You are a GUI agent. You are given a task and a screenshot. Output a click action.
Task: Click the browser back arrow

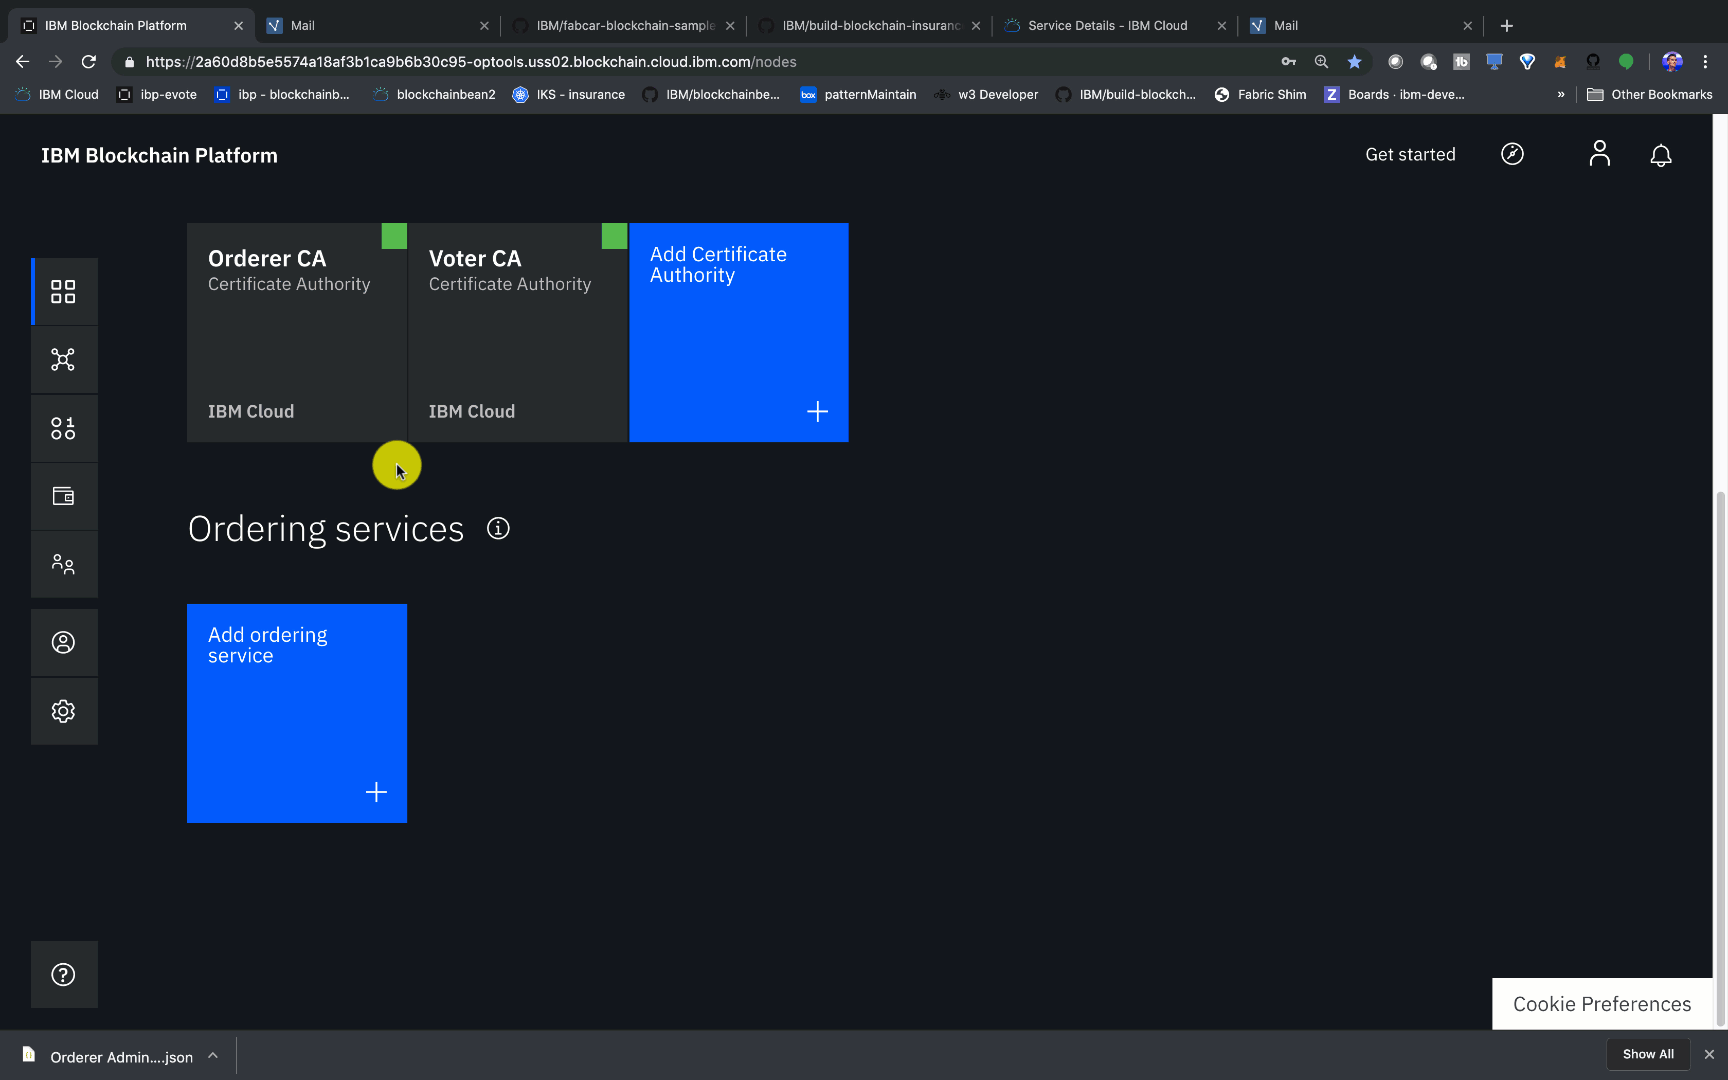(22, 62)
